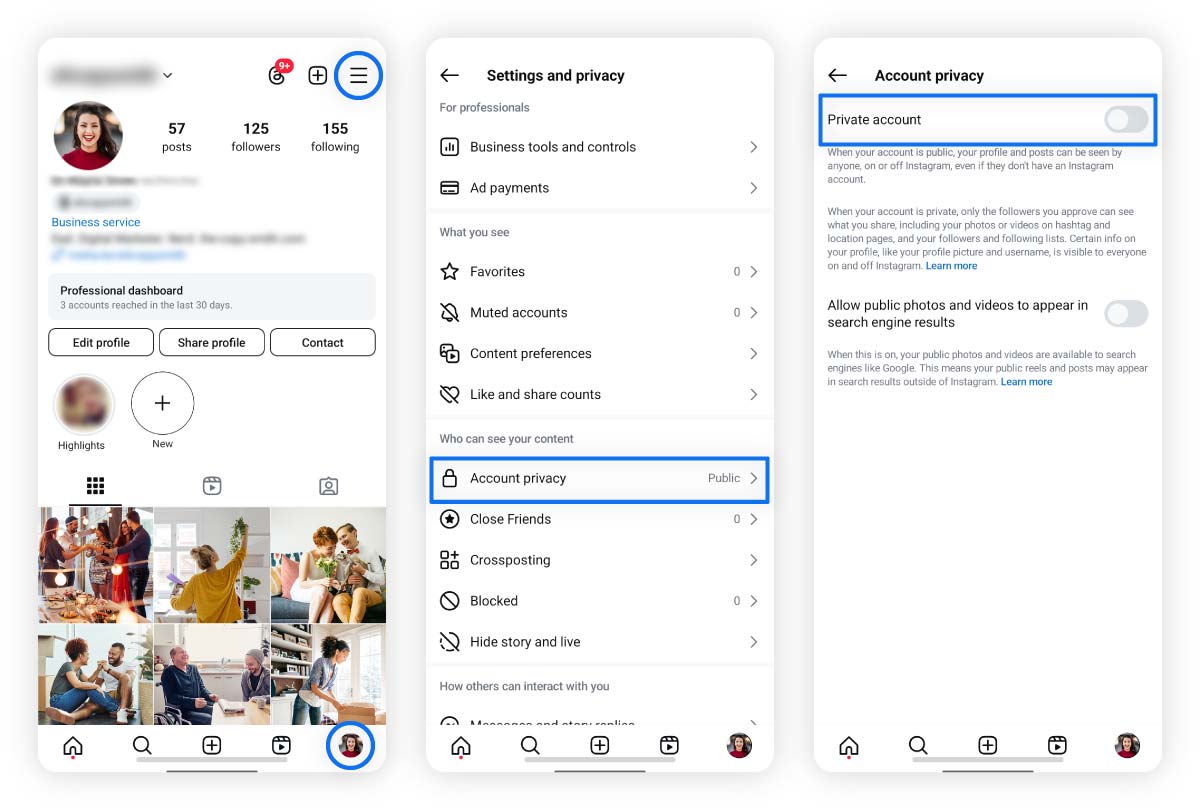1200x810 pixels.
Task: Click the Favorites star icon
Action: coord(450,271)
